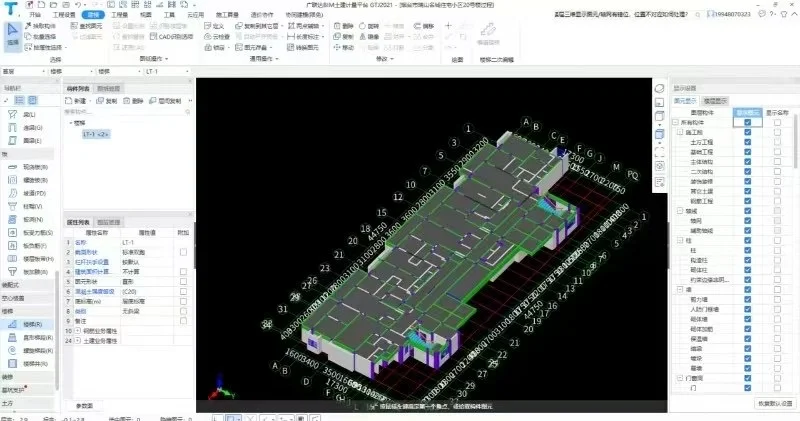Select 柱帽(V) in navigation panel
The width and height of the screenshot is (800, 421).
point(26,207)
